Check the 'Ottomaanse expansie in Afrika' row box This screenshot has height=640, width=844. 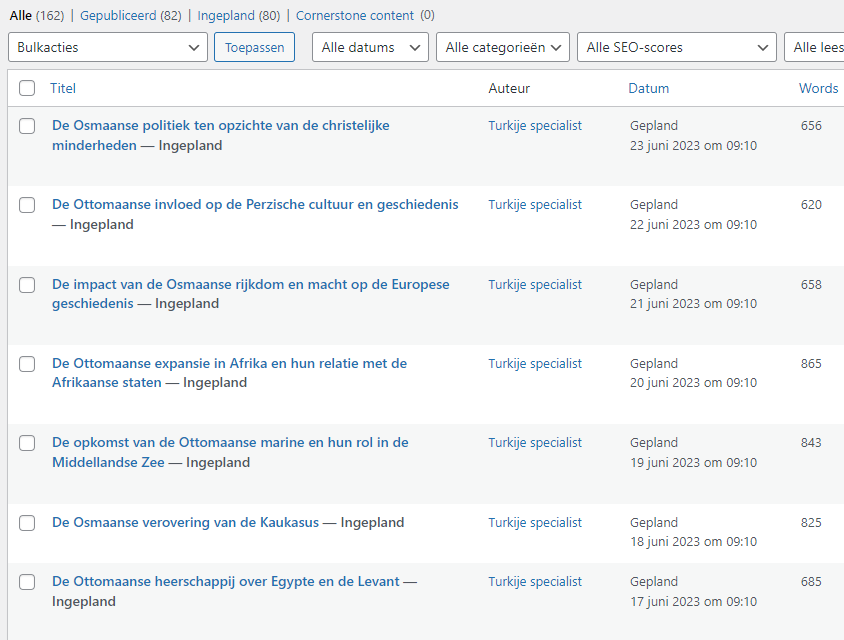[27, 364]
